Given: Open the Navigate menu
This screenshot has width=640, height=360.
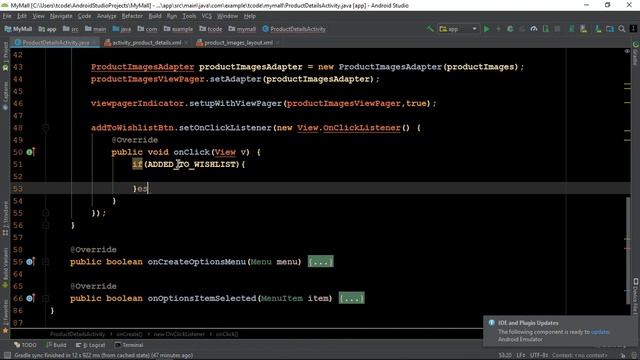Looking at the screenshot, I should pos(61,16).
